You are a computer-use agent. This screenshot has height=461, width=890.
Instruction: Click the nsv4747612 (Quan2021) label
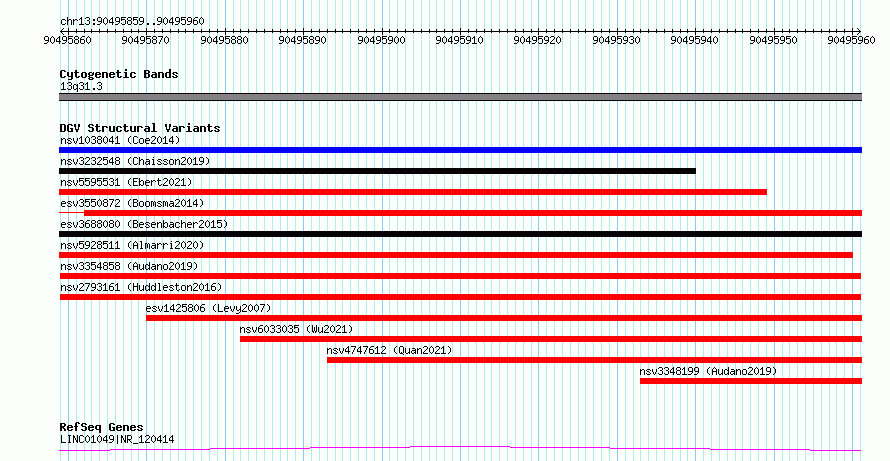[389, 350]
